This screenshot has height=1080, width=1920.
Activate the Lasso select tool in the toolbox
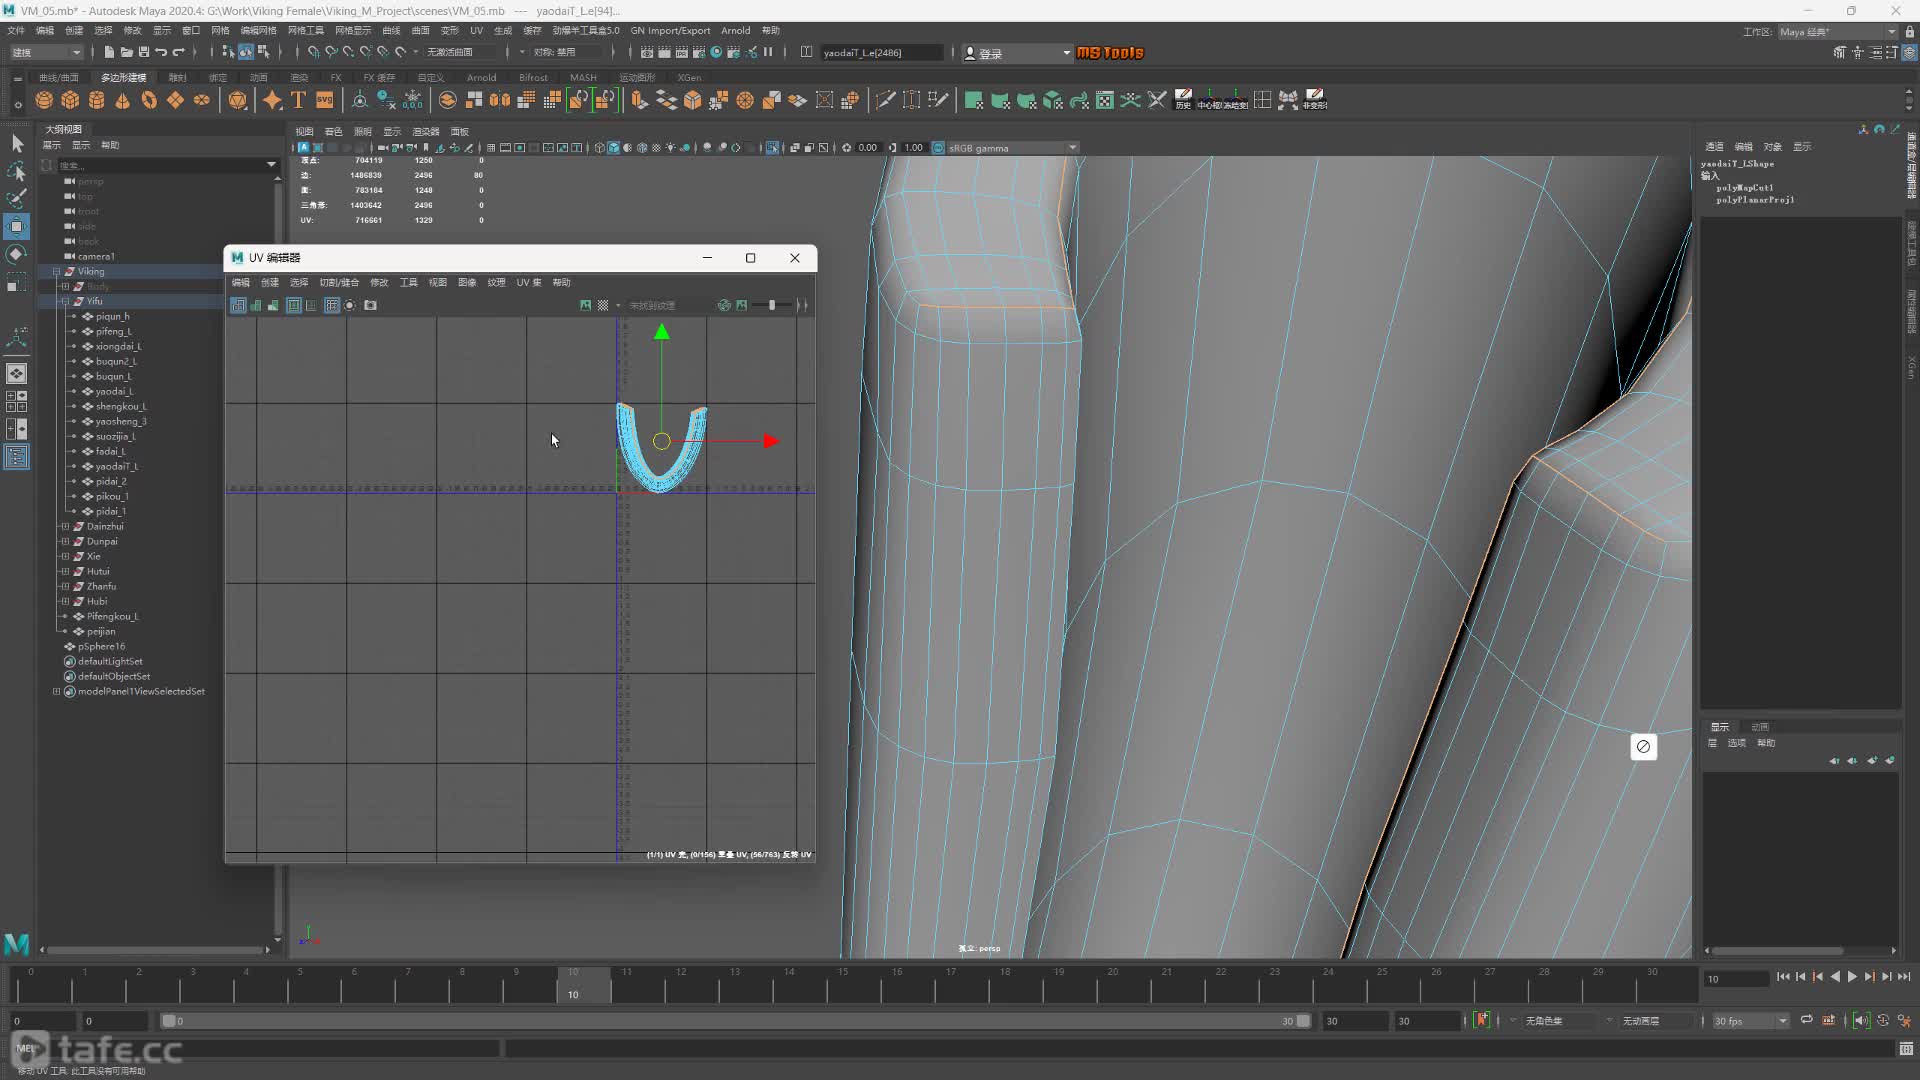click(x=16, y=172)
